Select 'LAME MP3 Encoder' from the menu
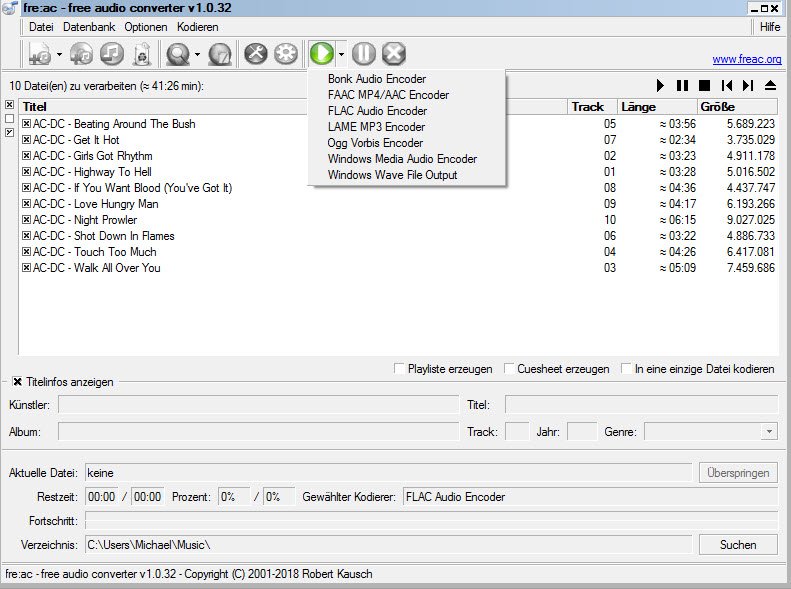Viewport: 791px width, 589px height. 376,127
